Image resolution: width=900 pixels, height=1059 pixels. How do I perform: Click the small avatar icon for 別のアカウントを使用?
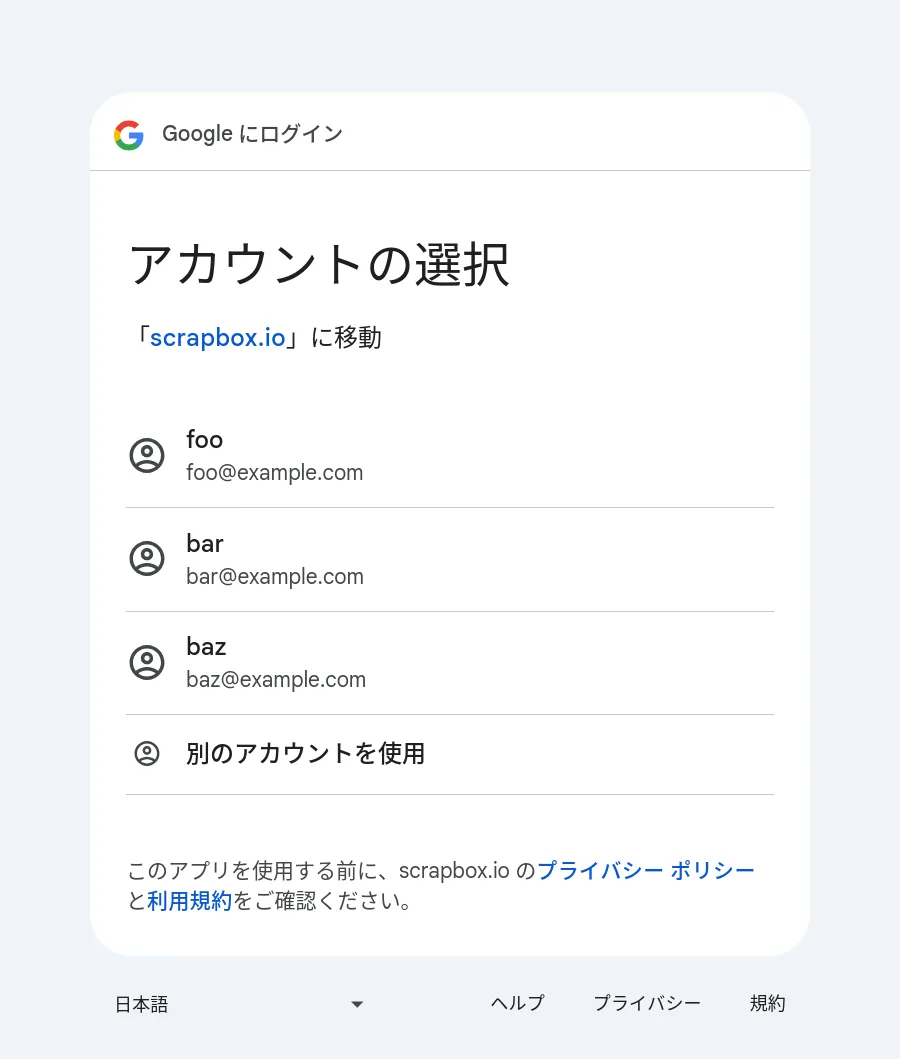pos(147,753)
